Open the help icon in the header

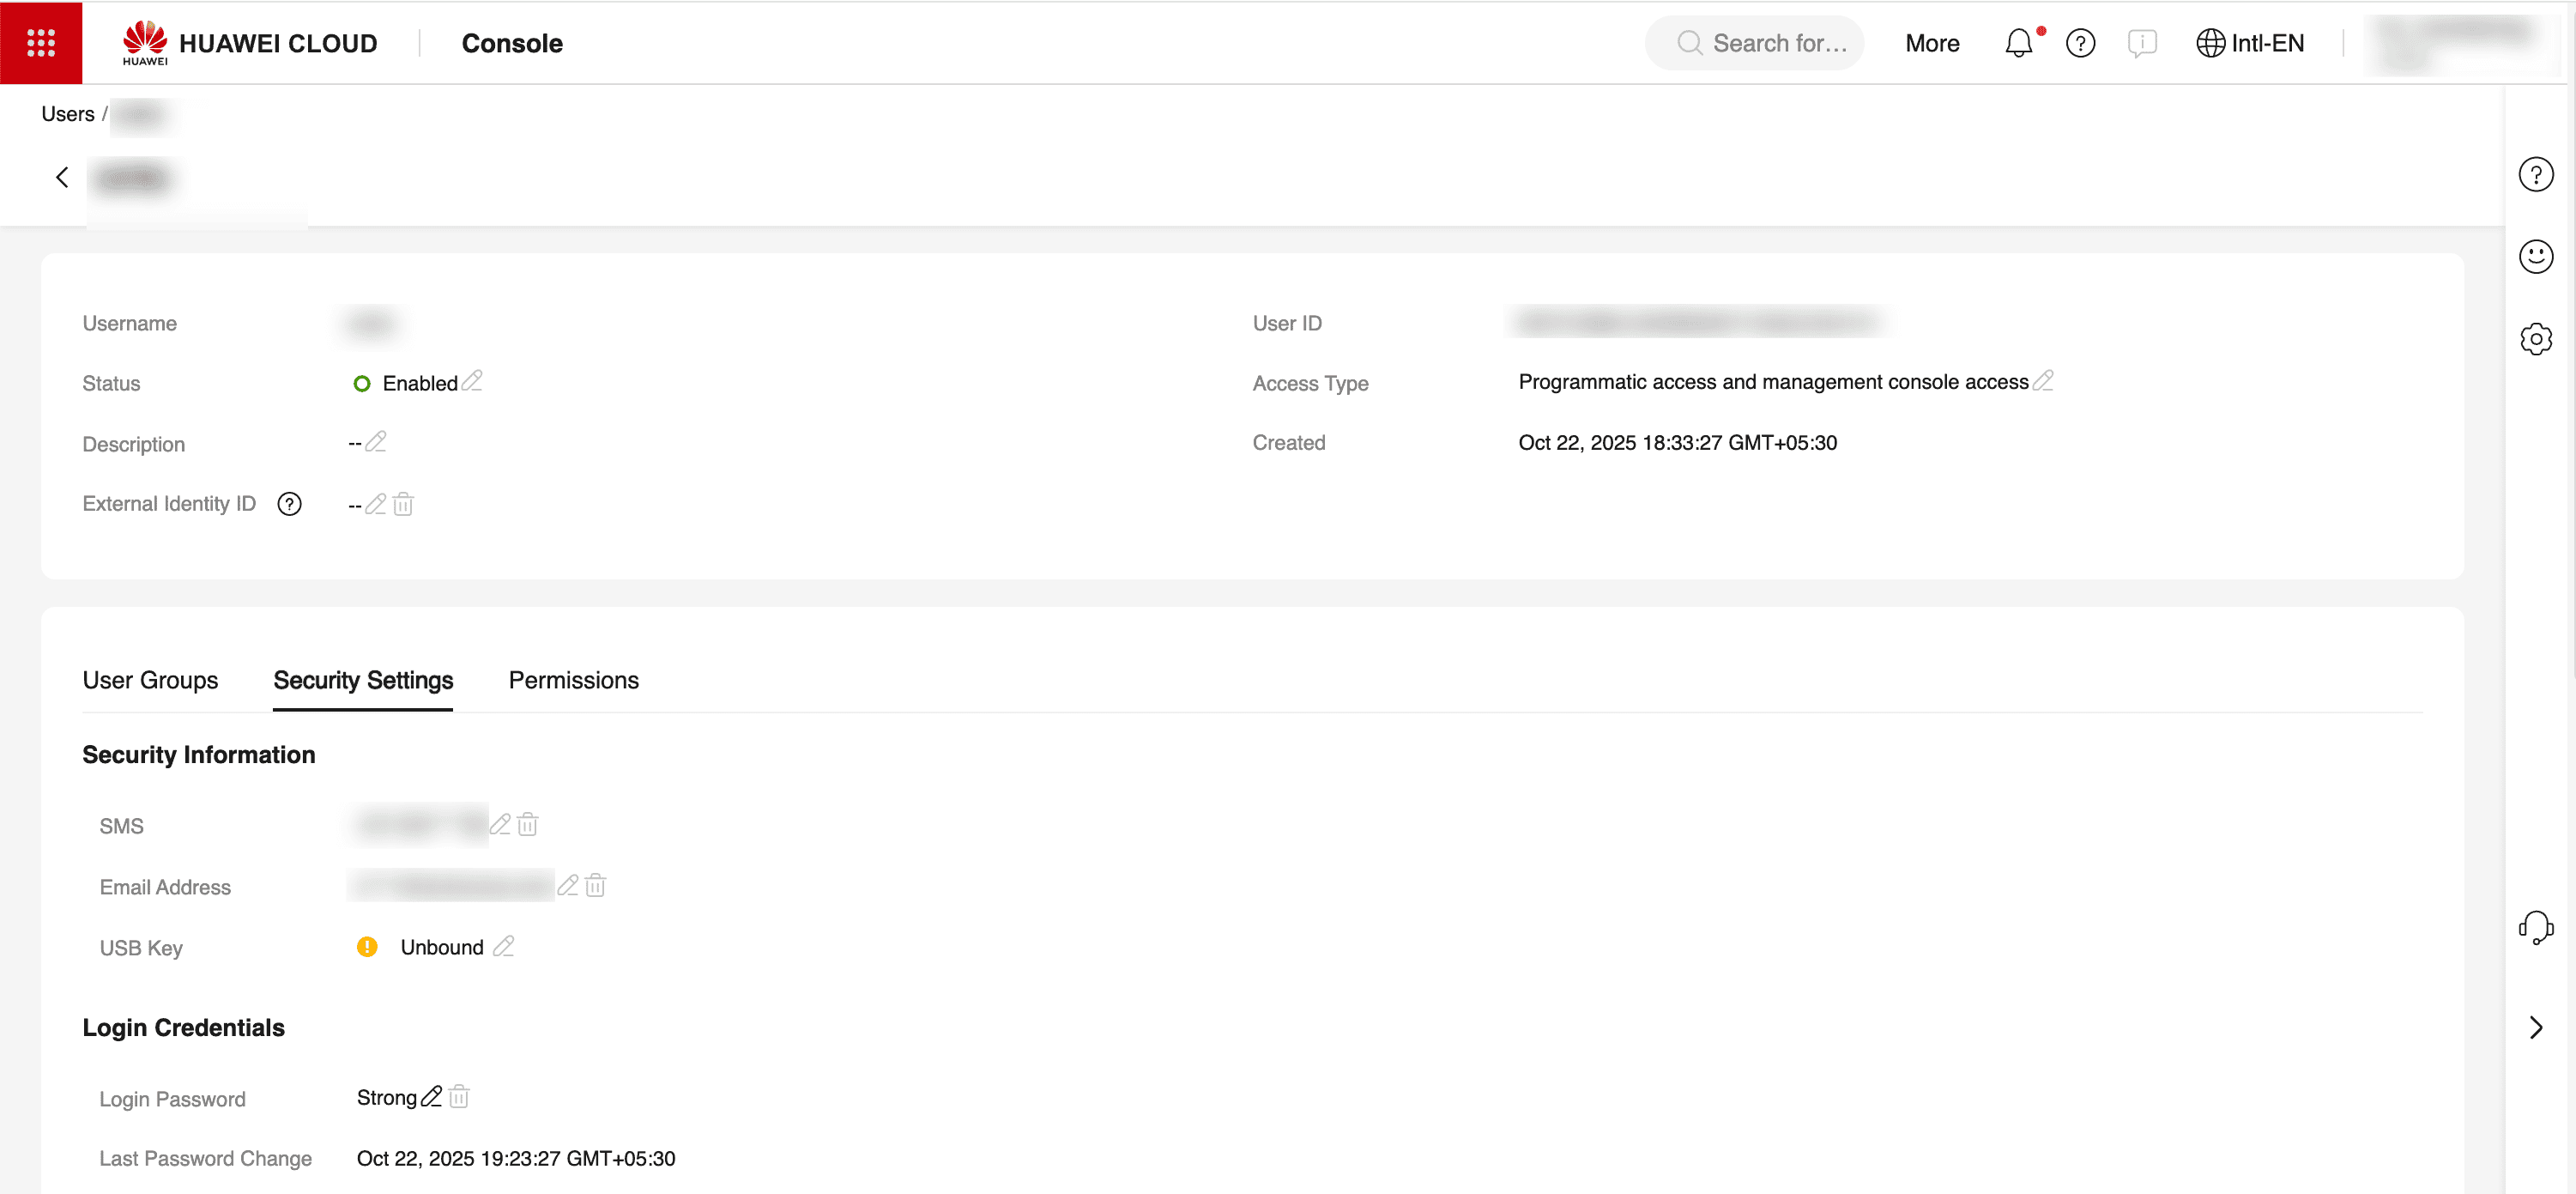tap(2081, 43)
